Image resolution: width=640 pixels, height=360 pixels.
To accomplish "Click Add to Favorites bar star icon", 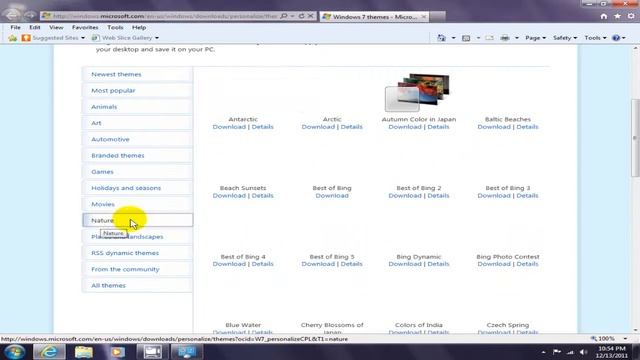I will [13, 38].
